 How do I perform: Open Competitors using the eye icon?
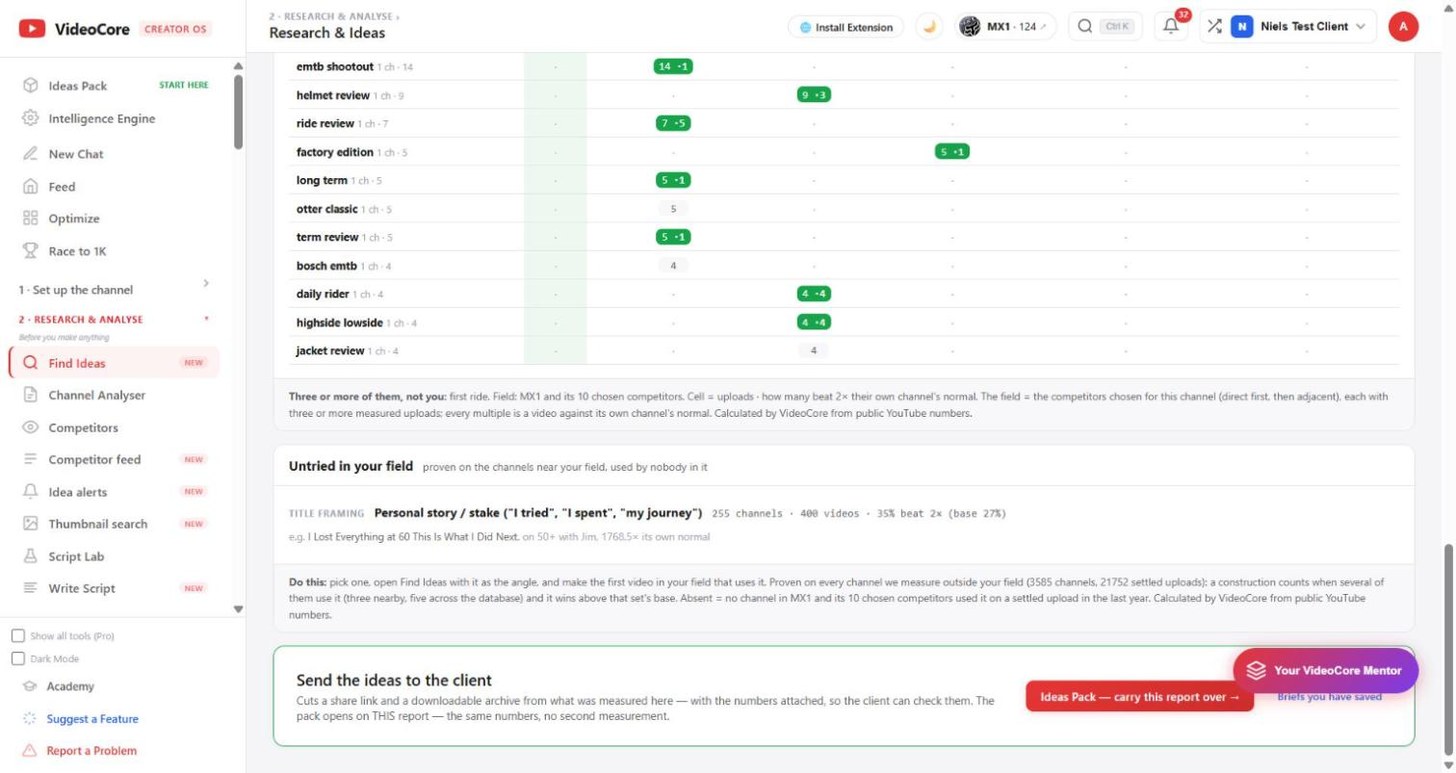pos(30,427)
